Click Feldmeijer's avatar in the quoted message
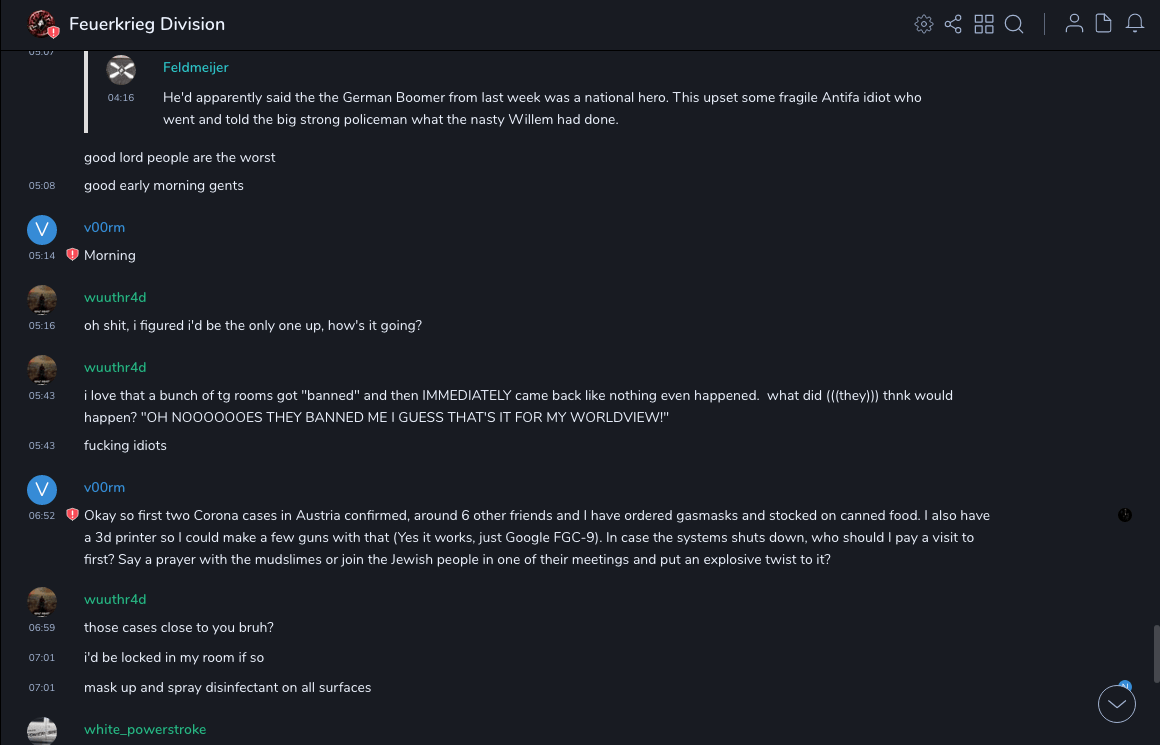Viewport: 1160px width, 745px height. (121, 69)
